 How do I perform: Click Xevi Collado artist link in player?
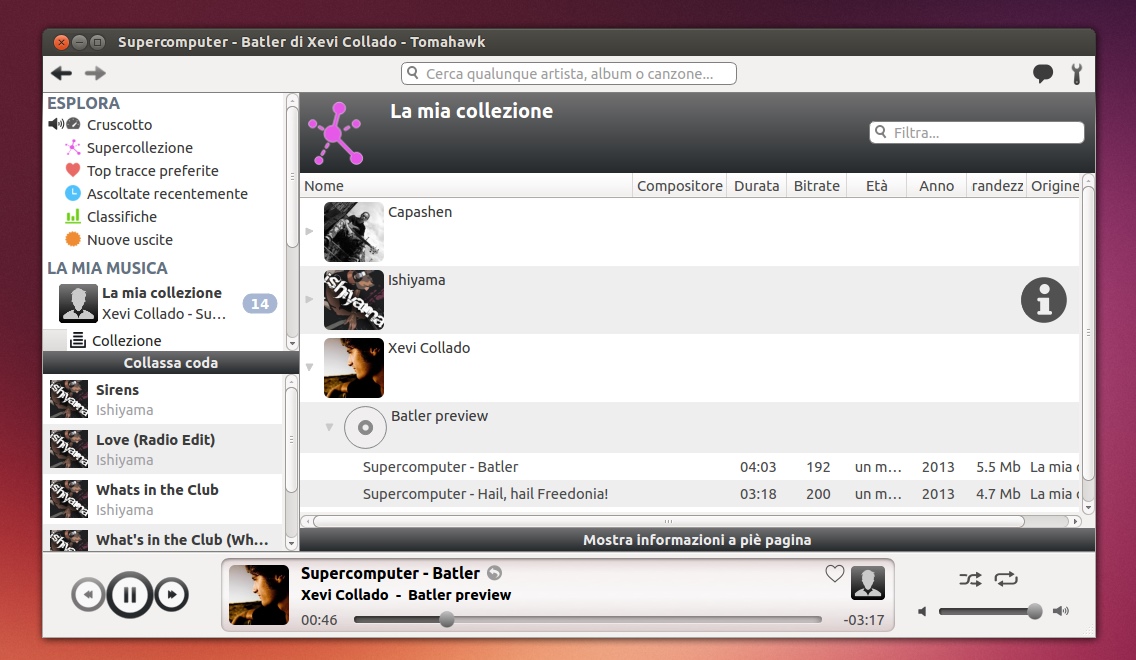345,595
